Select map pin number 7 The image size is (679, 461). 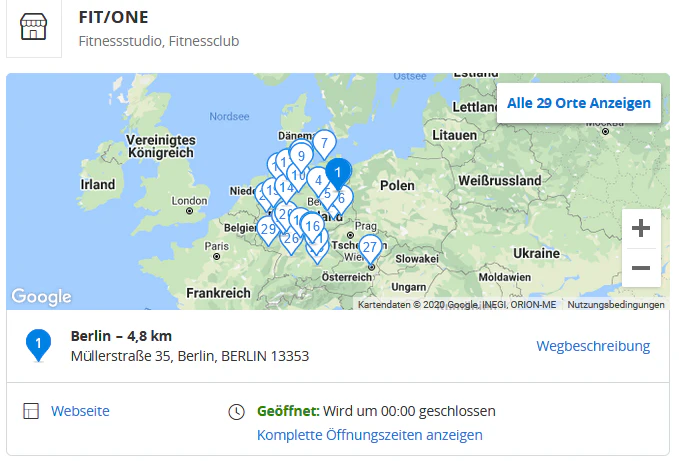tap(324, 145)
